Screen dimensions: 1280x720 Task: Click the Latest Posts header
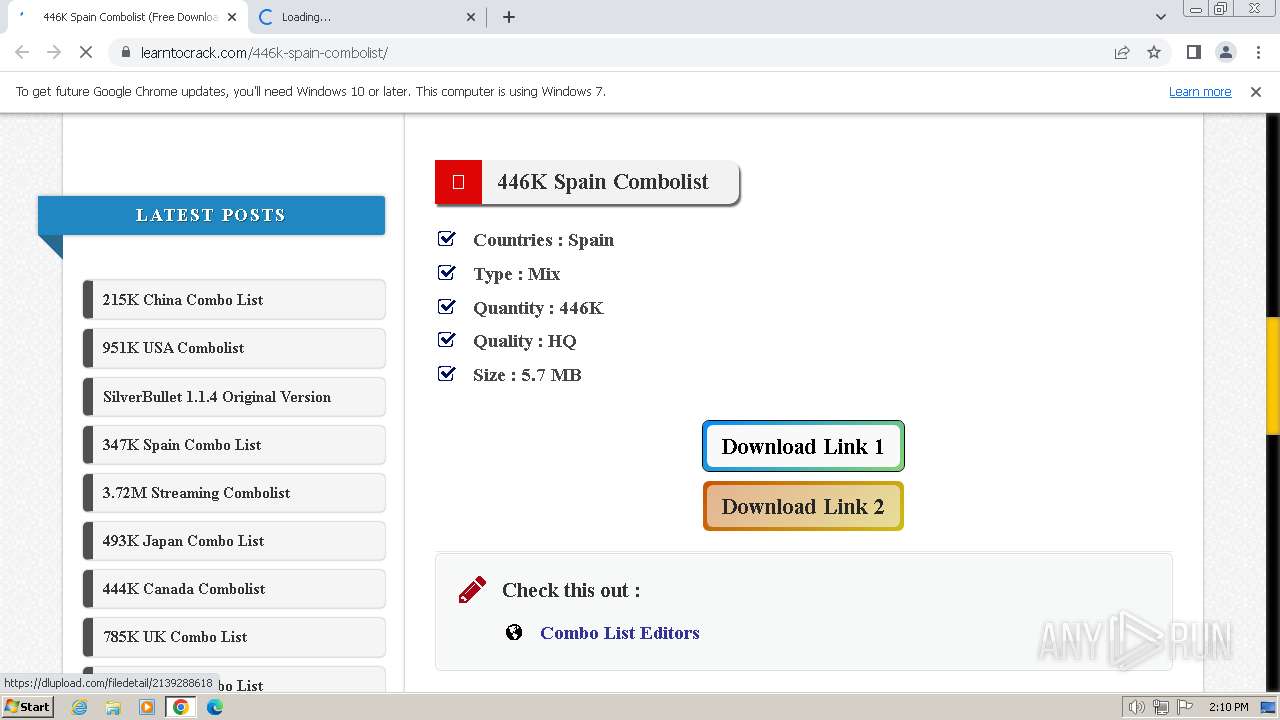(211, 215)
